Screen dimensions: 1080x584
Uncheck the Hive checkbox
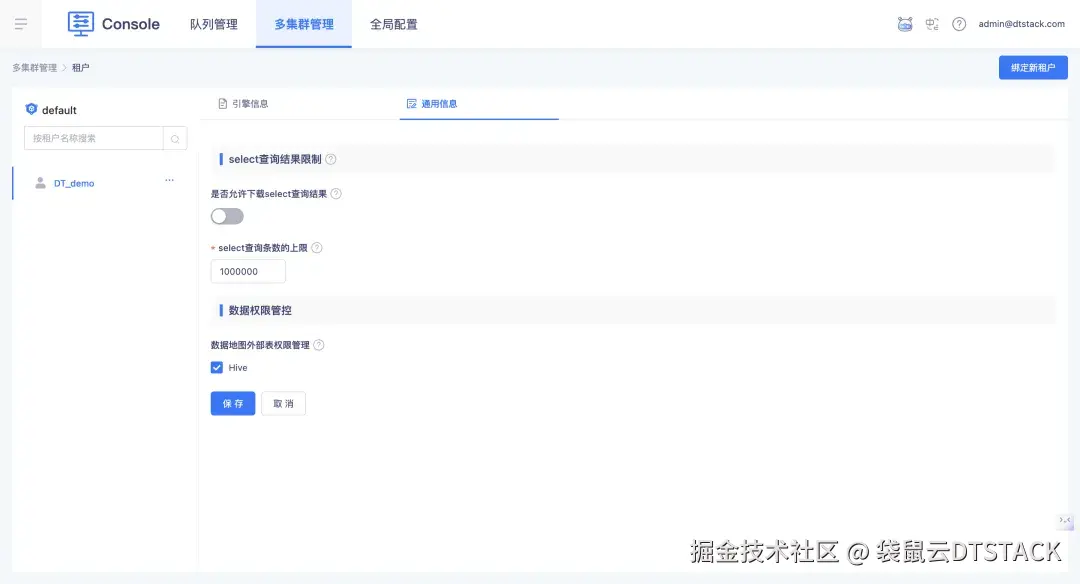[x=217, y=367]
